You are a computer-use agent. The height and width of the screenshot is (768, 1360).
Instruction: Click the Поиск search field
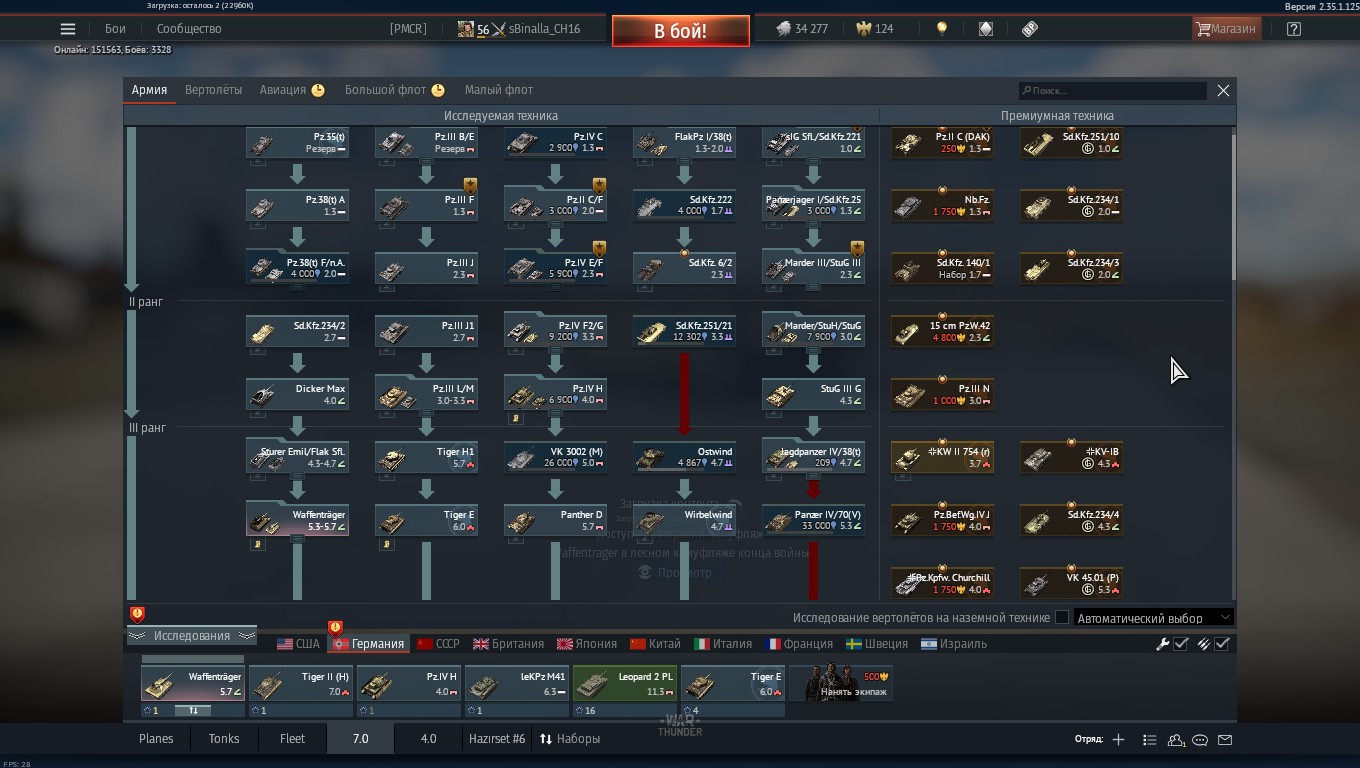1112,90
